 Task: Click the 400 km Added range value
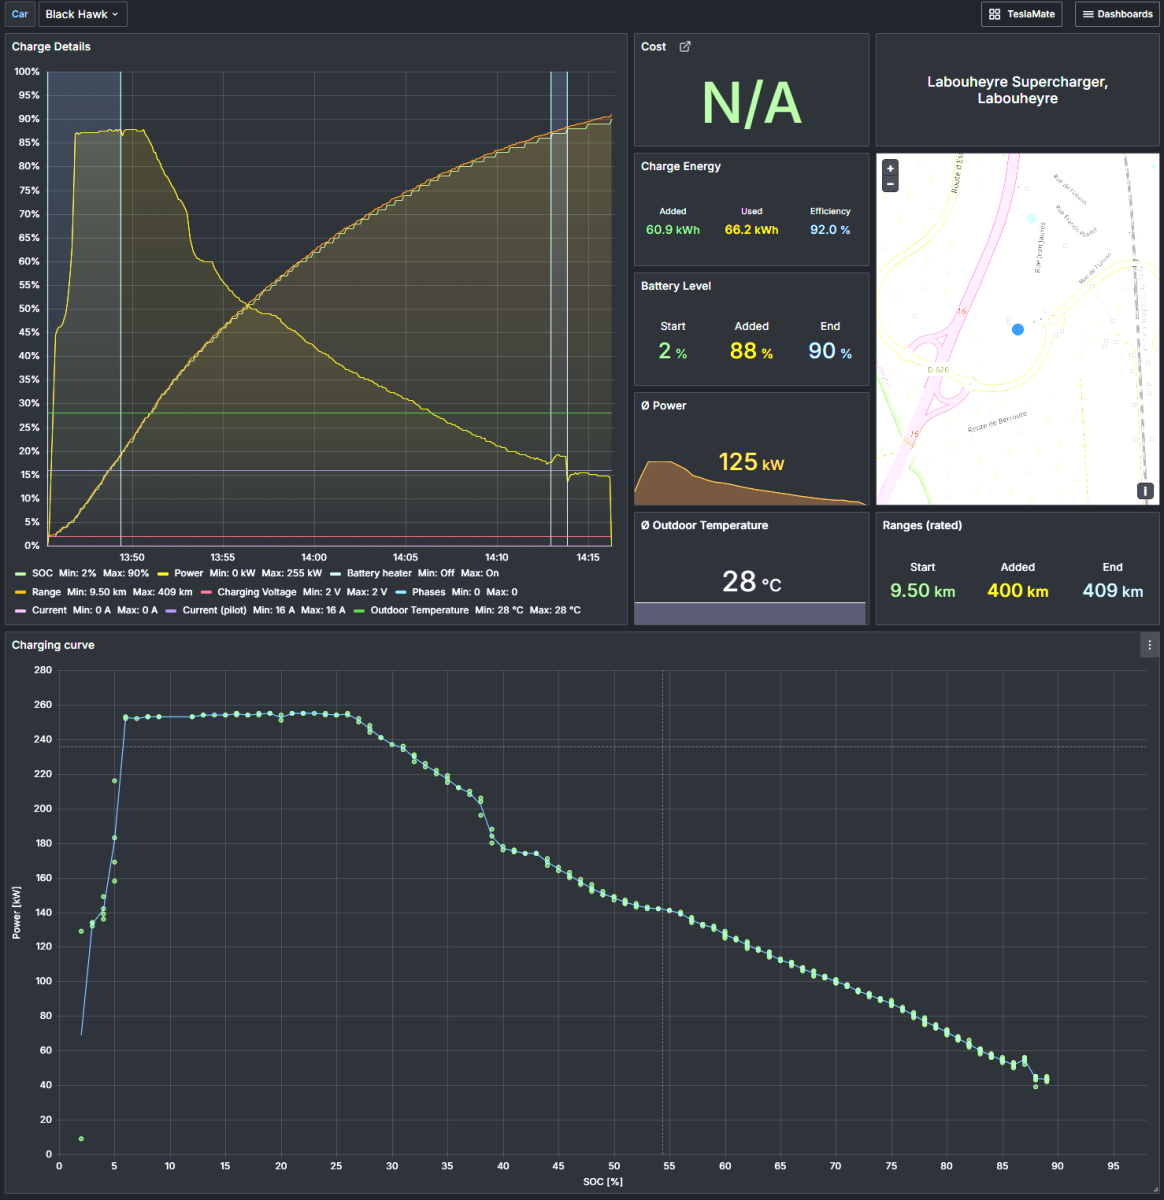[x=1018, y=591]
